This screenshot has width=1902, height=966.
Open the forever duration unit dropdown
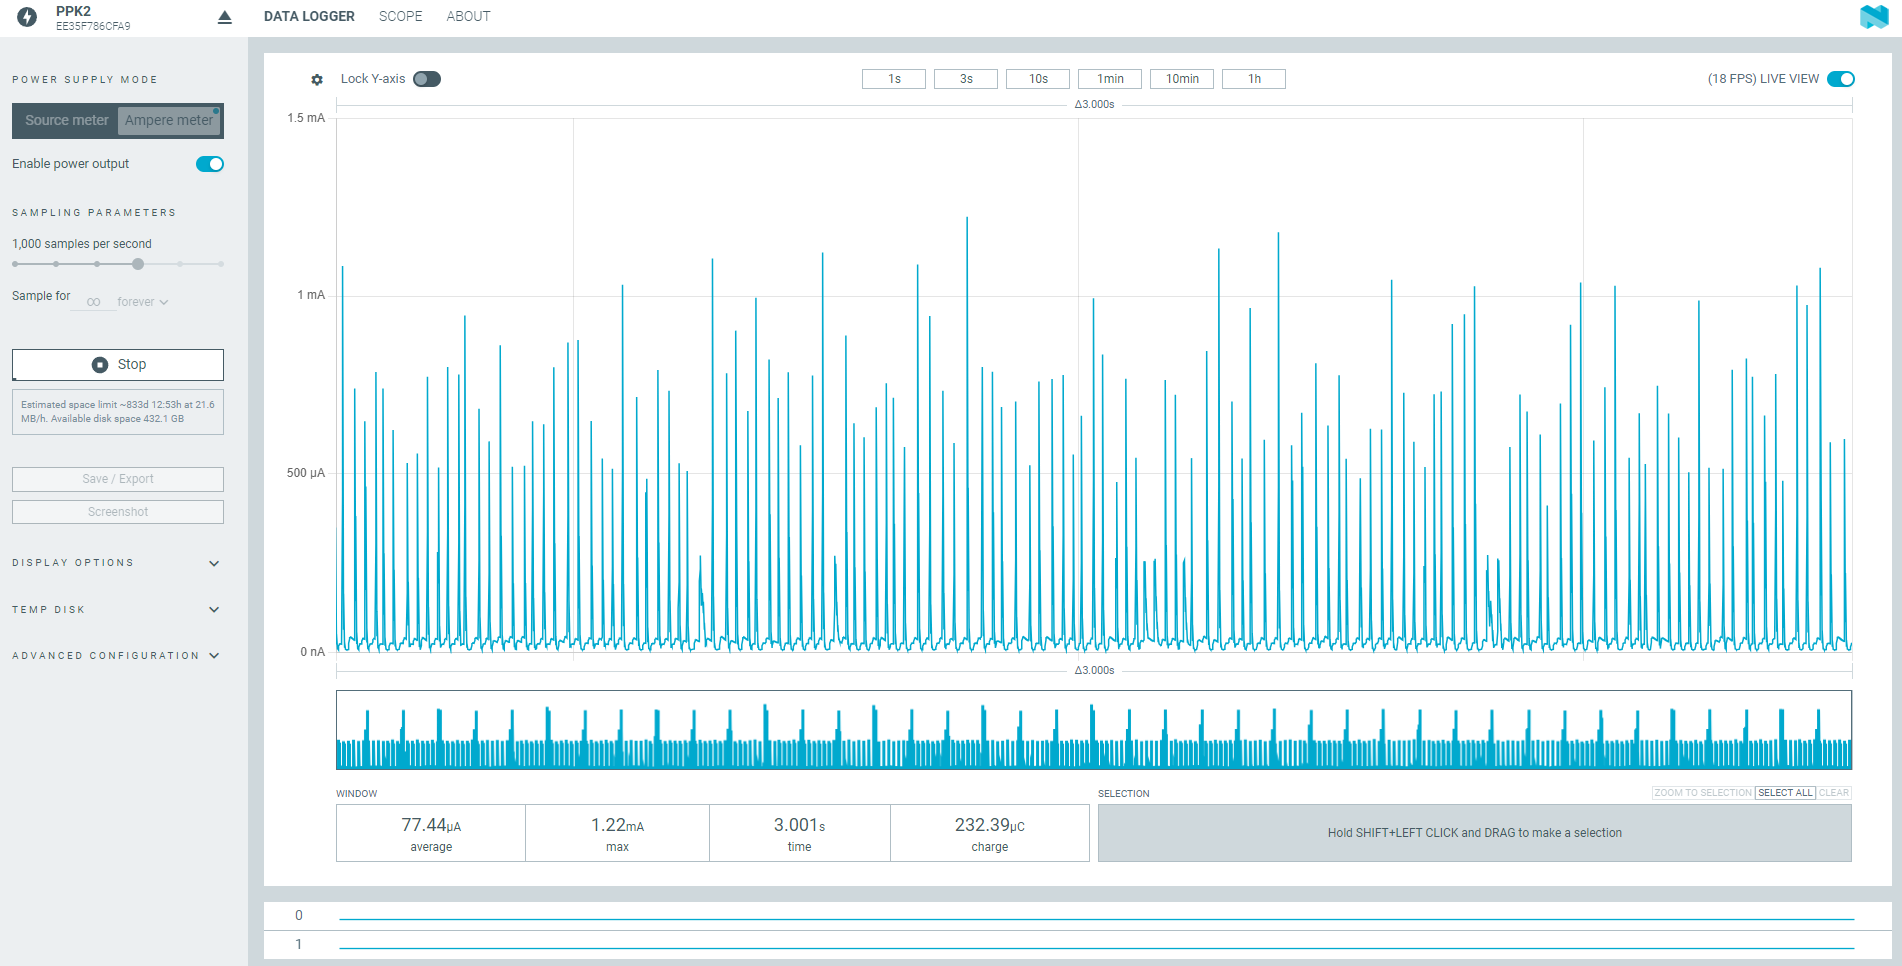[x=143, y=302]
